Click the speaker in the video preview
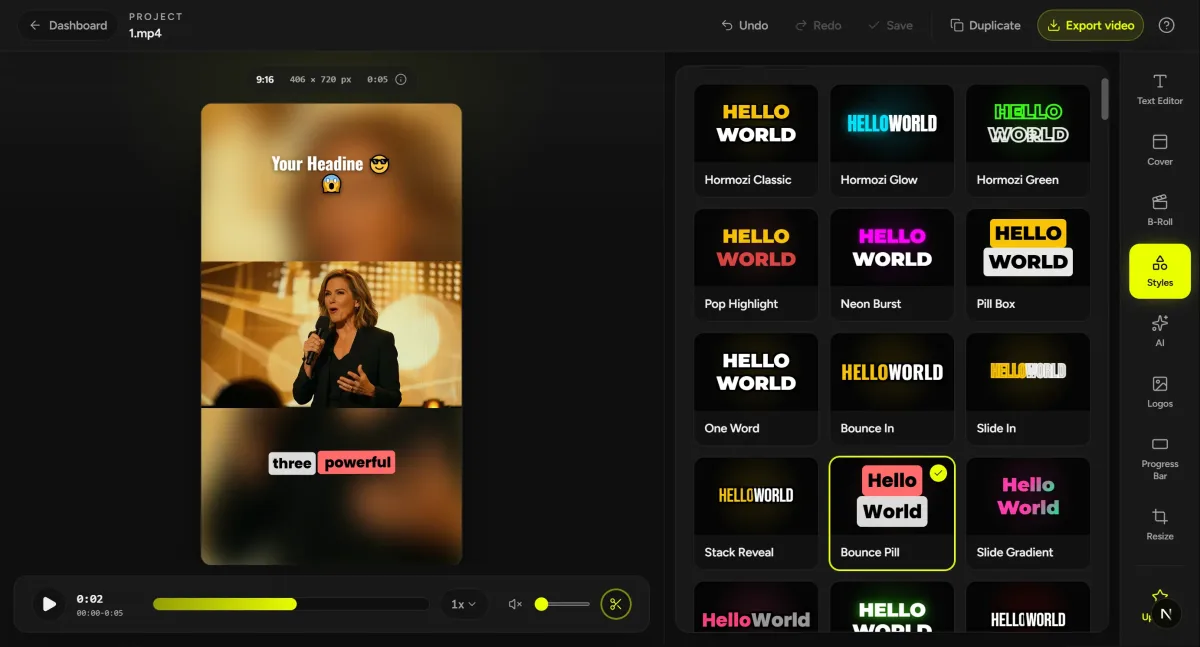The width and height of the screenshot is (1200, 647). pyautogui.click(x=345, y=340)
